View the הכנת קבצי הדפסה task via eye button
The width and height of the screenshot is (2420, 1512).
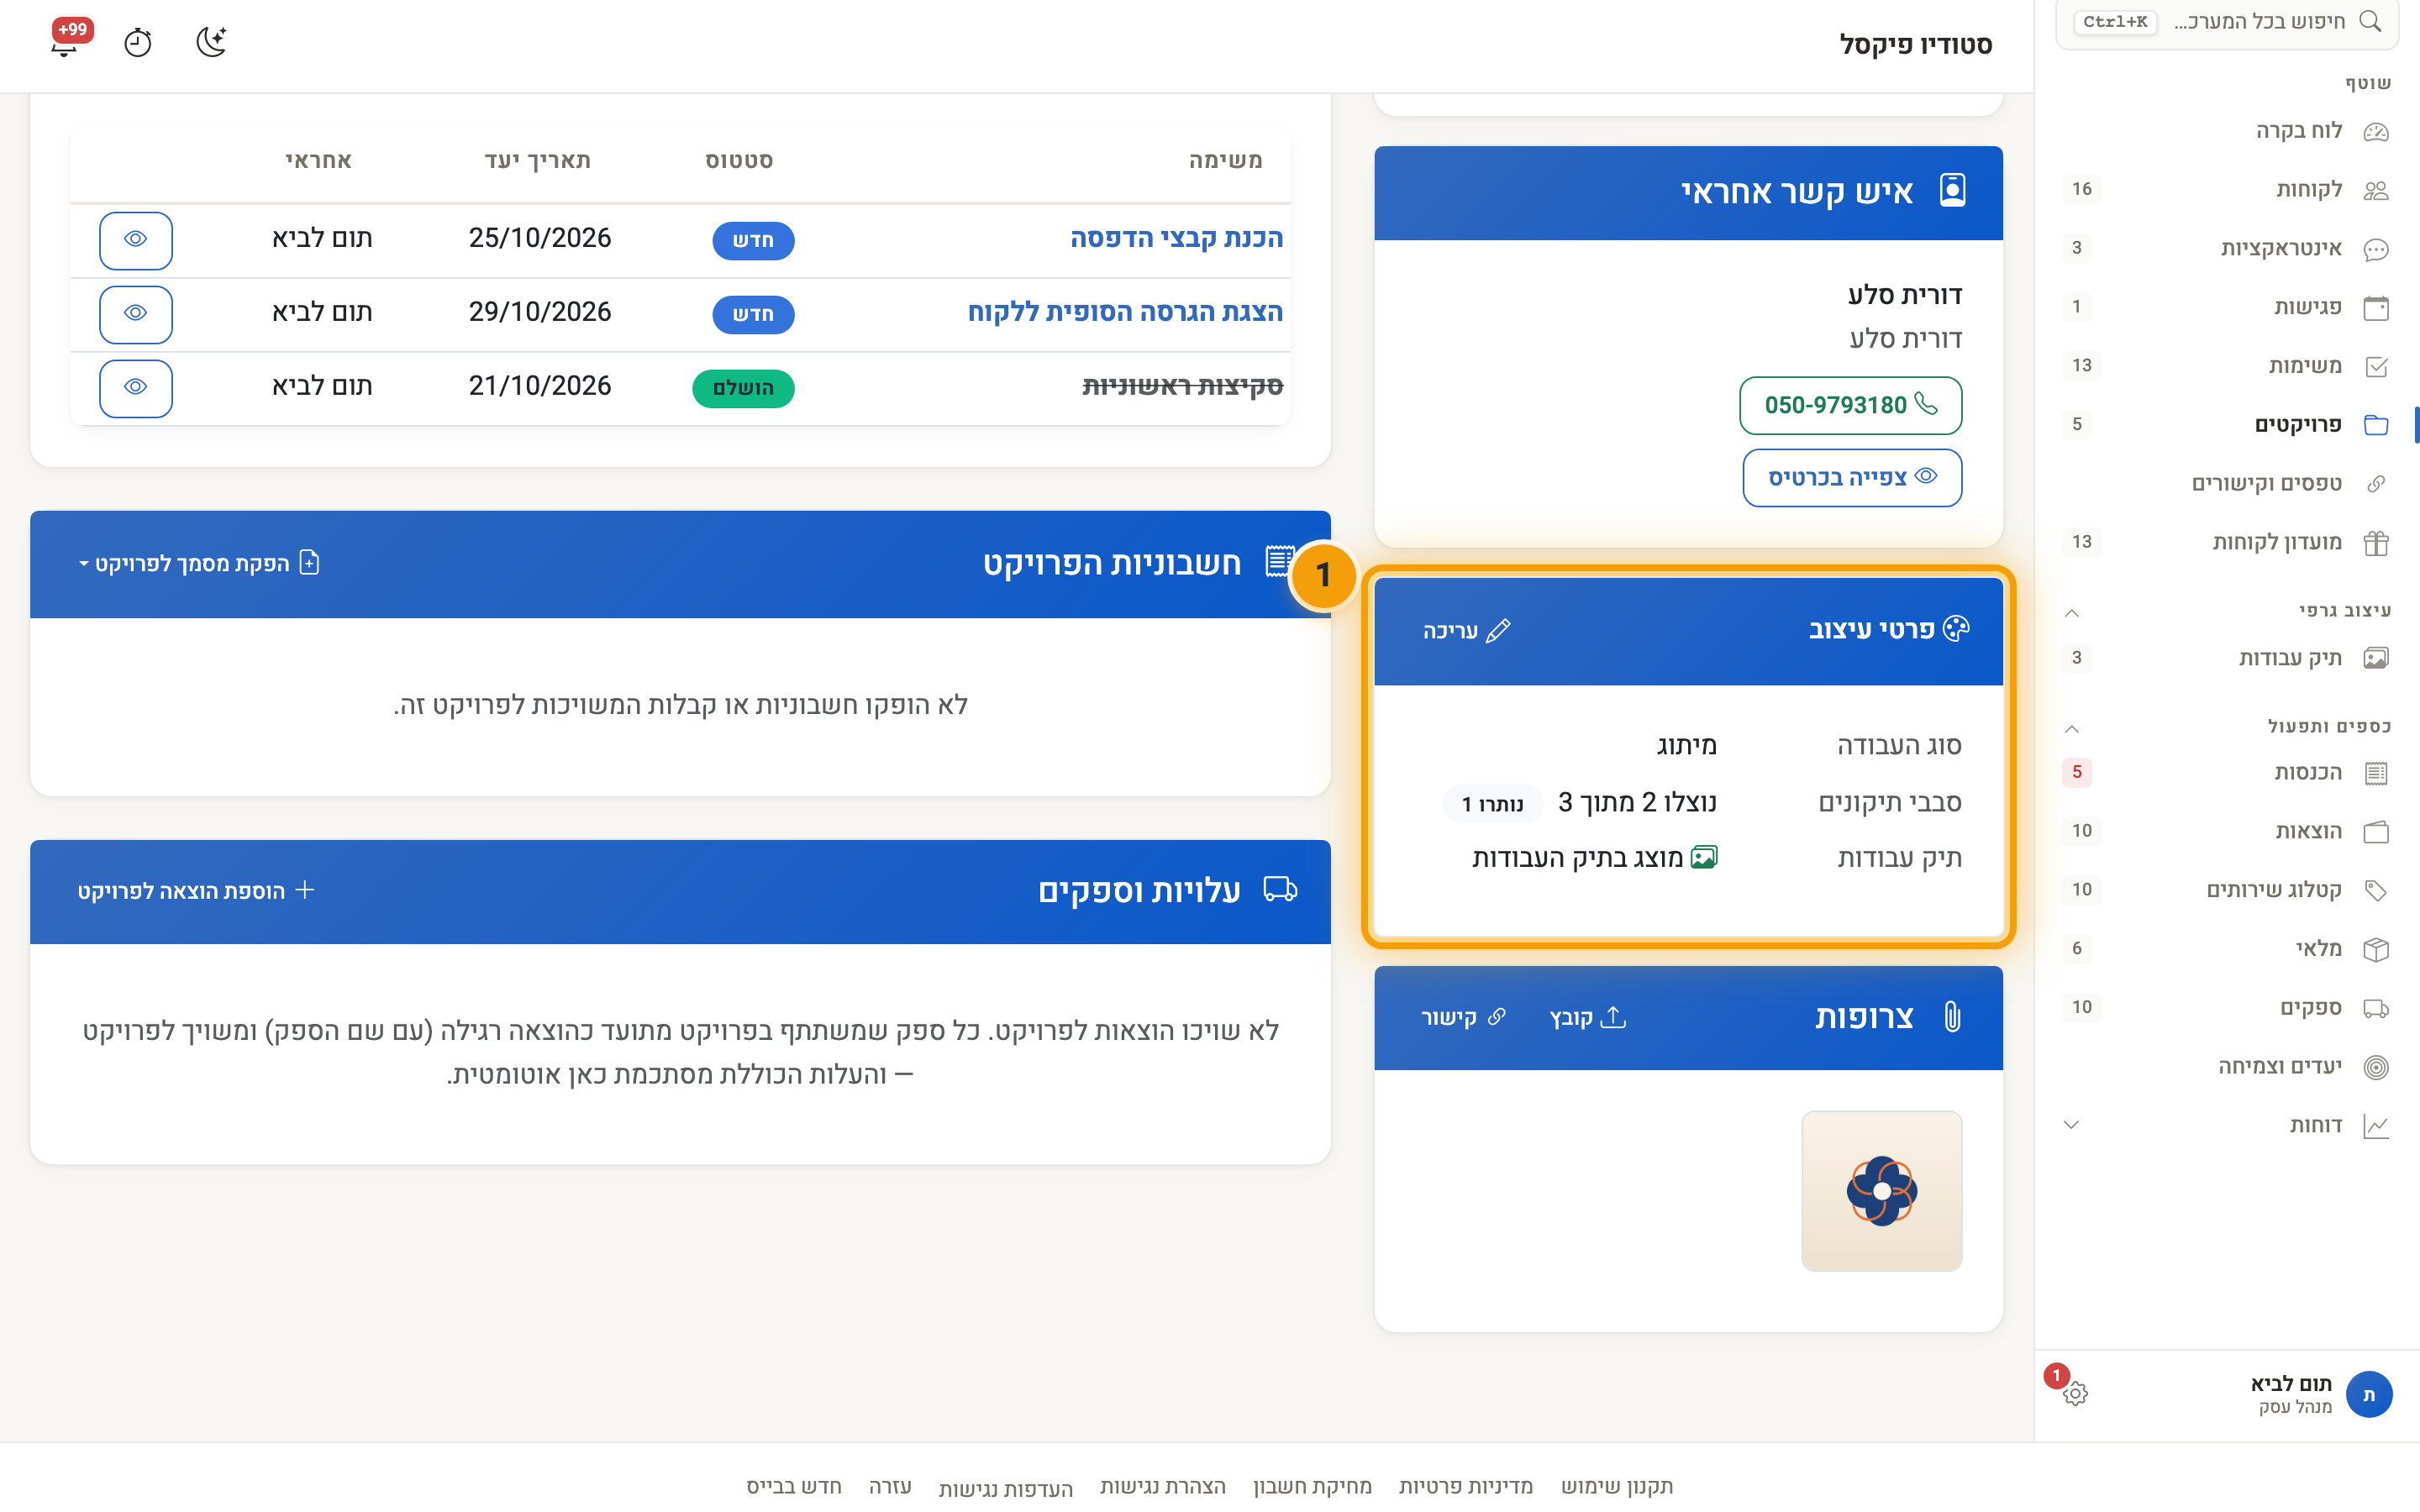136,240
